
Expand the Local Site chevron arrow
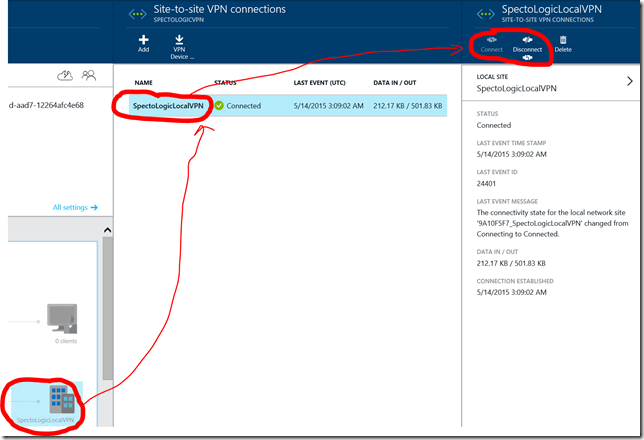(629, 82)
